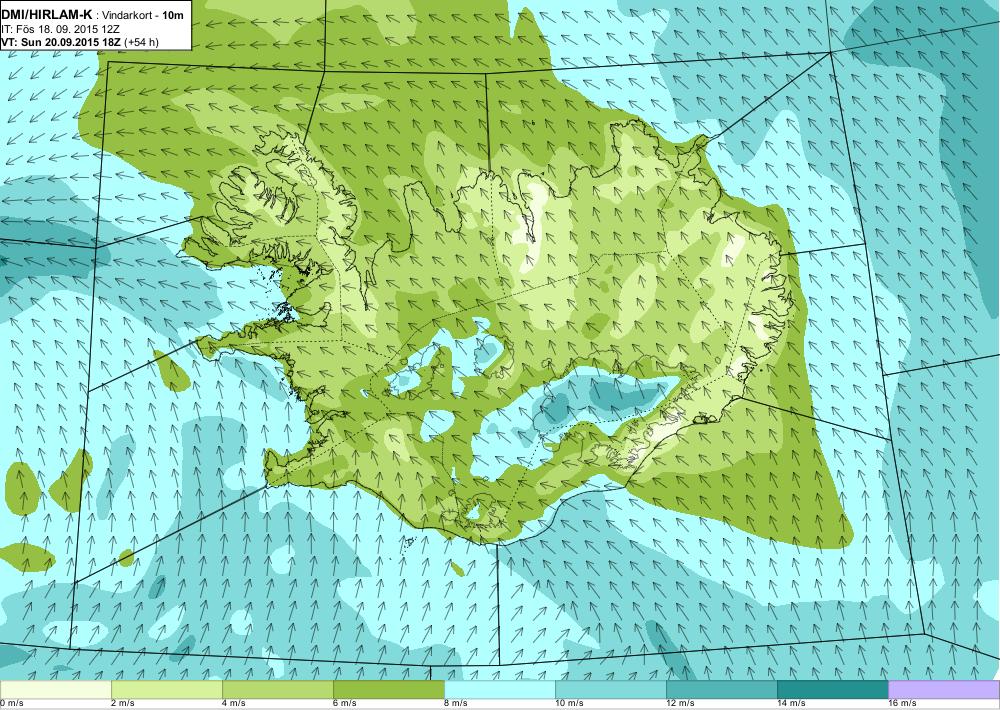
Task: Click the '8 m/s' legend label
Action: [456, 704]
